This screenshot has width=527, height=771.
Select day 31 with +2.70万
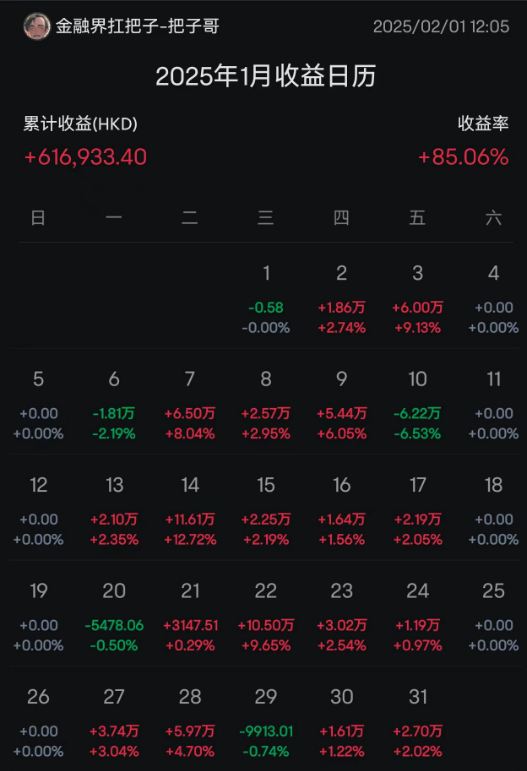(x=417, y=723)
